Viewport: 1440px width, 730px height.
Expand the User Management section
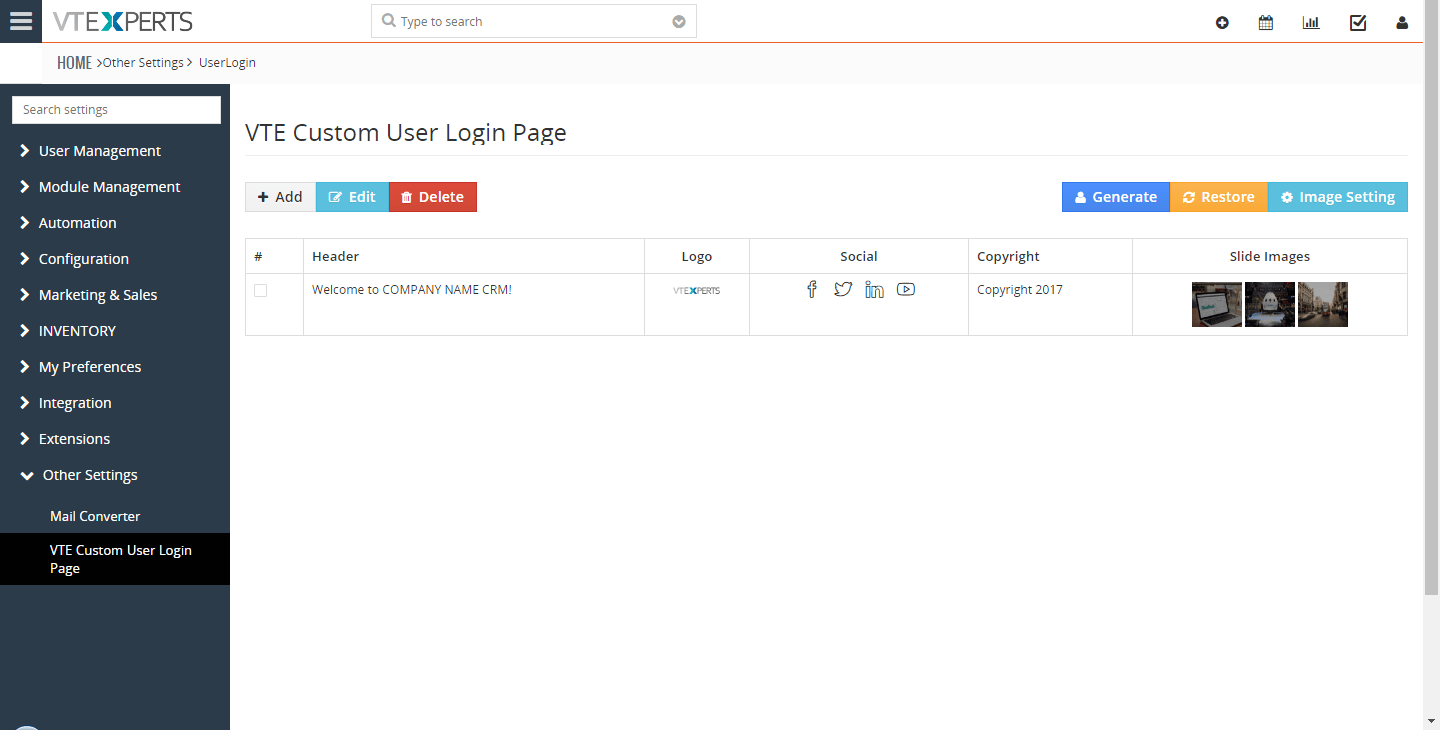click(x=99, y=150)
